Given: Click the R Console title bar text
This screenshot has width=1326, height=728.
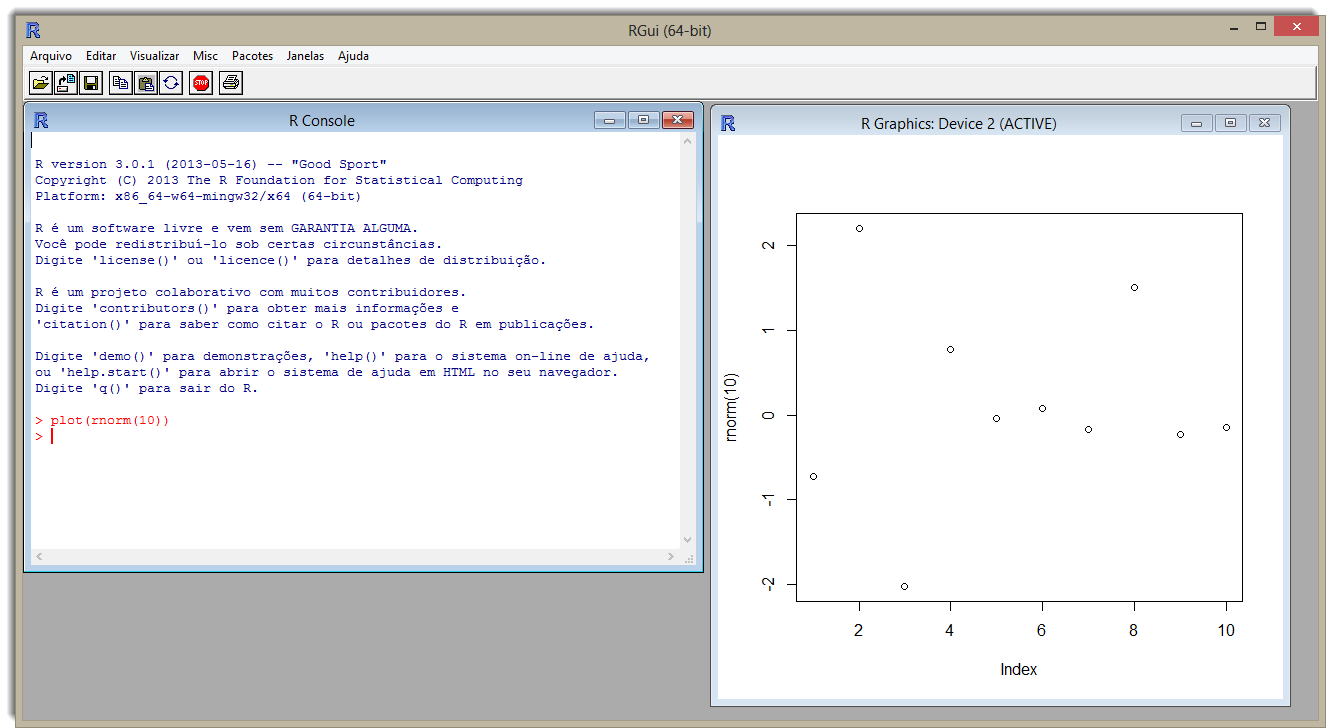Looking at the screenshot, I should pos(322,120).
